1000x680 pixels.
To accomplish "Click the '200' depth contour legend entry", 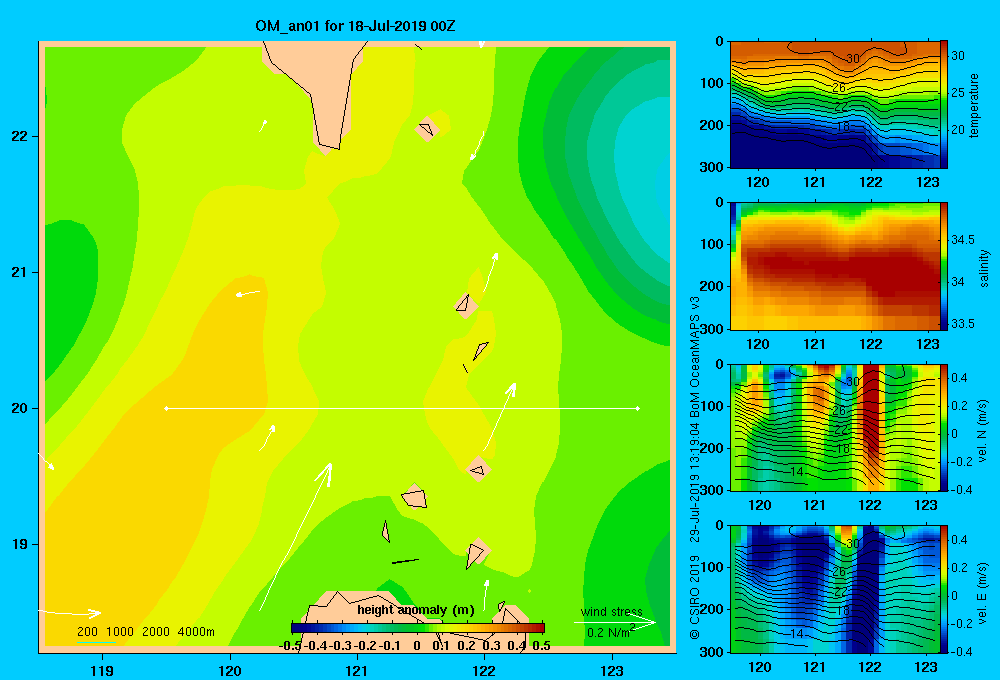I will point(87,632).
